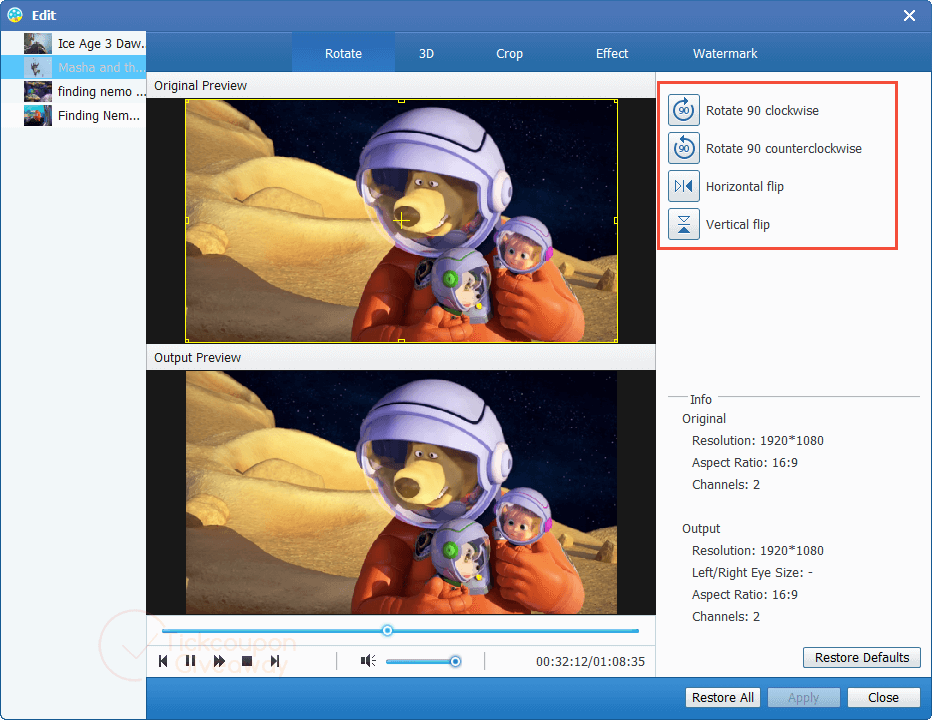Screen dimensions: 932x720
Task: Click the crop center crosshair in Original Preview
Action: click(x=401, y=221)
